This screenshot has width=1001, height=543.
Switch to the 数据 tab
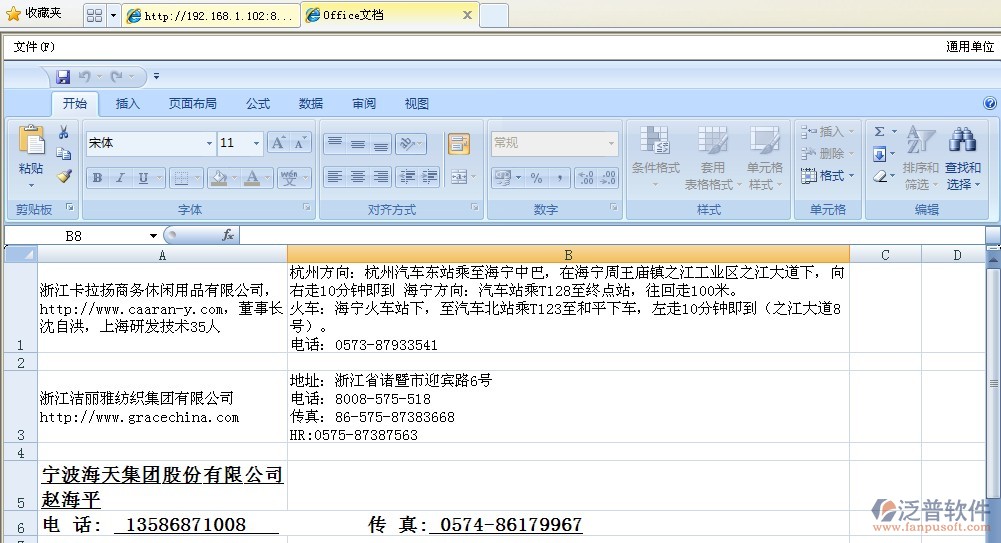pyautogui.click(x=311, y=103)
